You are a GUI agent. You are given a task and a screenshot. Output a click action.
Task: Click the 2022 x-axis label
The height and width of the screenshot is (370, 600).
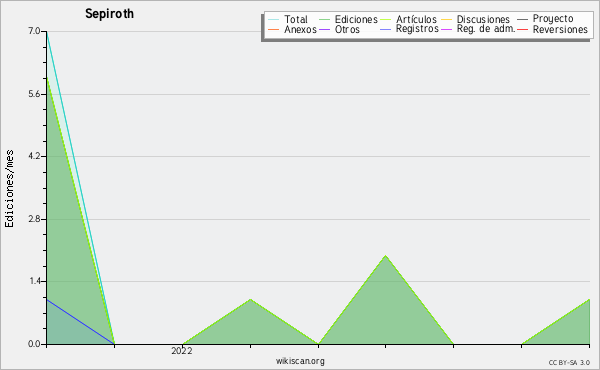click(182, 351)
